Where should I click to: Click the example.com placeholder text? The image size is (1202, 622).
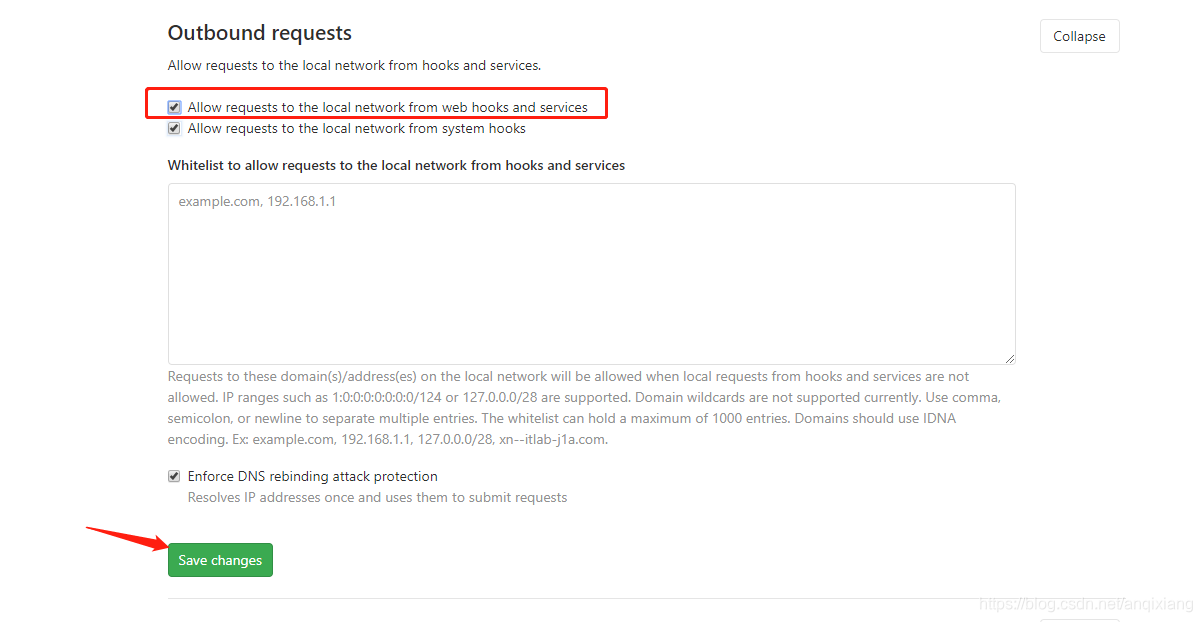(257, 201)
